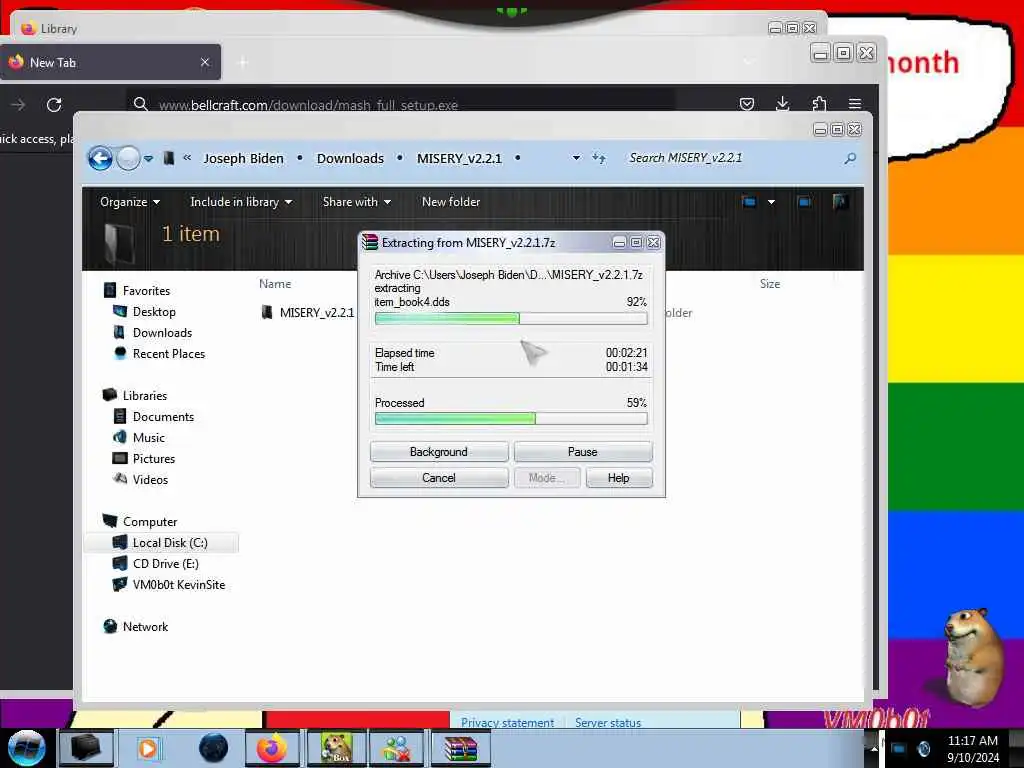The image size is (1024, 768).
Task: Show hidden tray icons arrow
Action: (874, 748)
